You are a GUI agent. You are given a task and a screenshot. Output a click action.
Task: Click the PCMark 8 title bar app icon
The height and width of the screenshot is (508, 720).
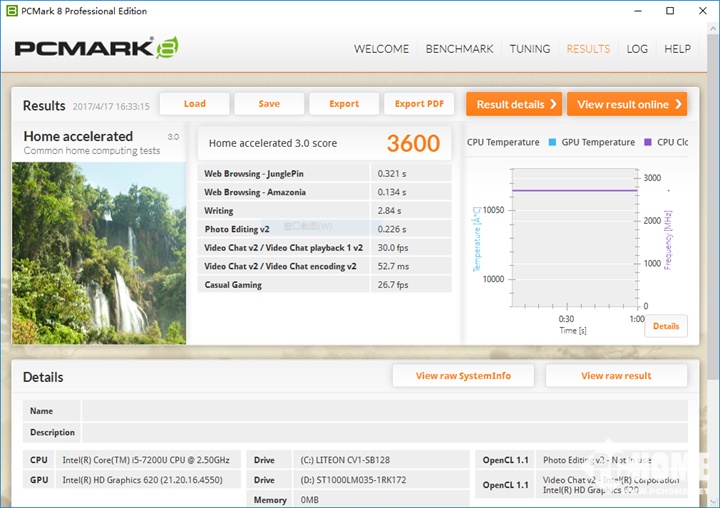tap(12, 11)
